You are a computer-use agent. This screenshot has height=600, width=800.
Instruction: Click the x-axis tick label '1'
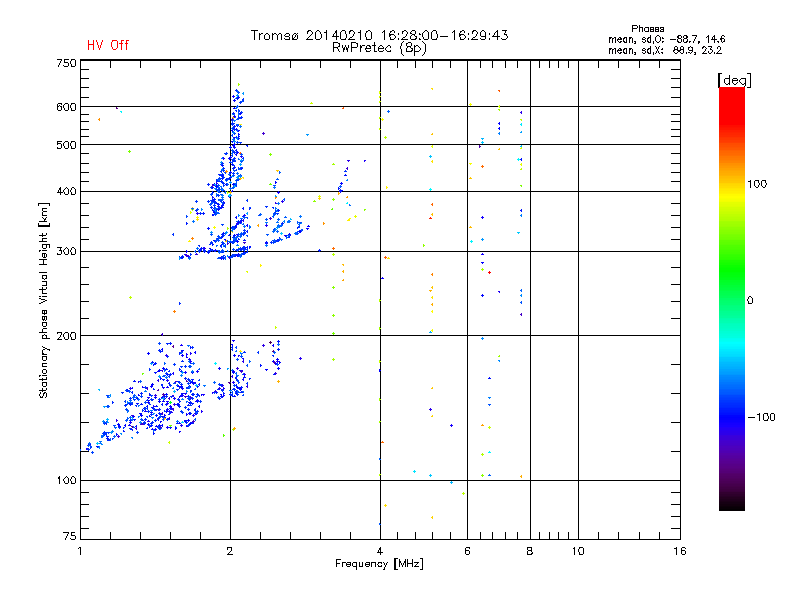click(80, 551)
